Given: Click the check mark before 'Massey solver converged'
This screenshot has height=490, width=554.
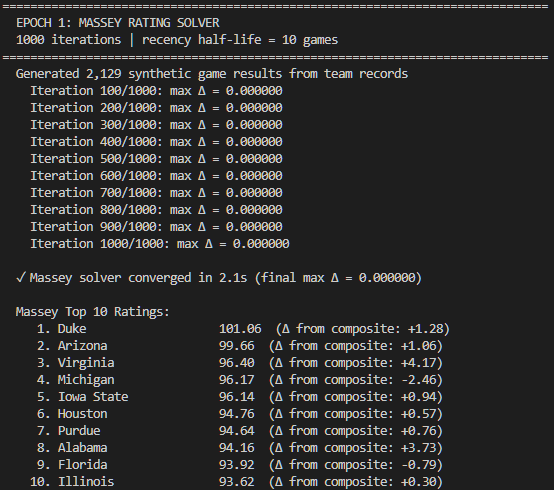Looking at the screenshot, I should point(21,278).
